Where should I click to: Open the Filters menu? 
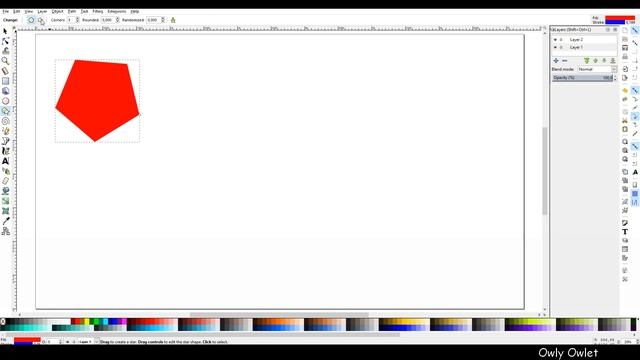(x=98, y=11)
